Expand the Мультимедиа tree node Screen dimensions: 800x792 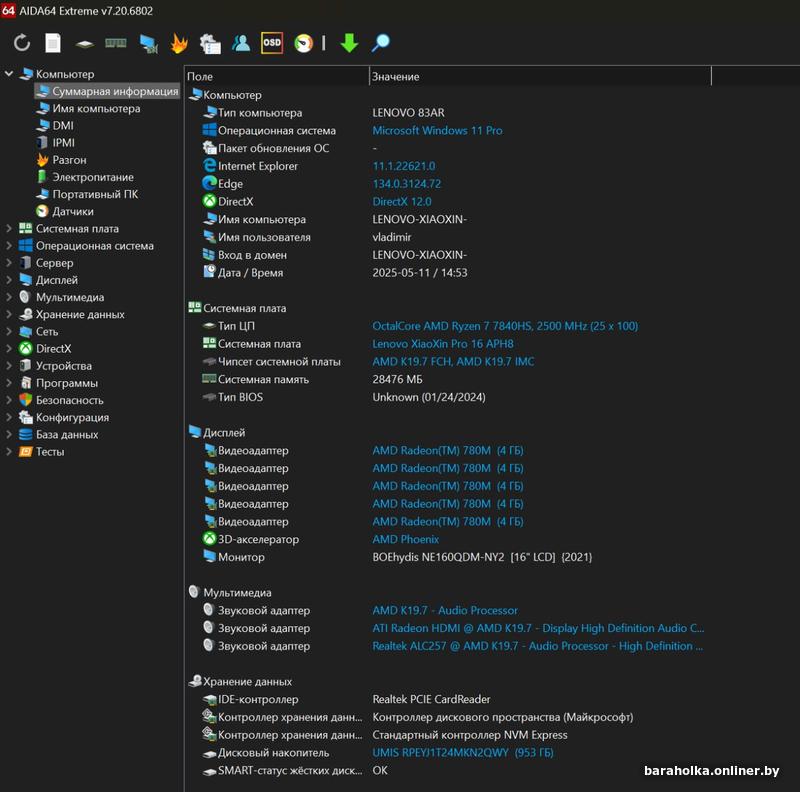(x=9, y=297)
